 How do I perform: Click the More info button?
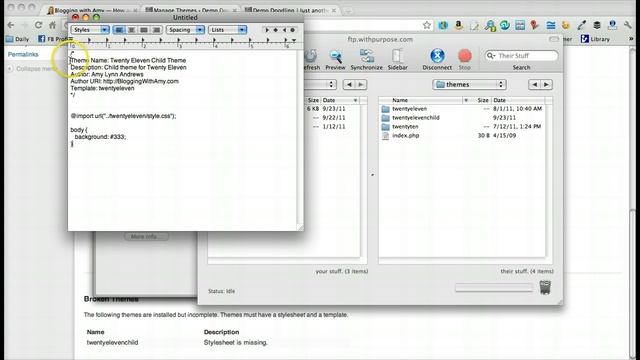(x=146, y=236)
